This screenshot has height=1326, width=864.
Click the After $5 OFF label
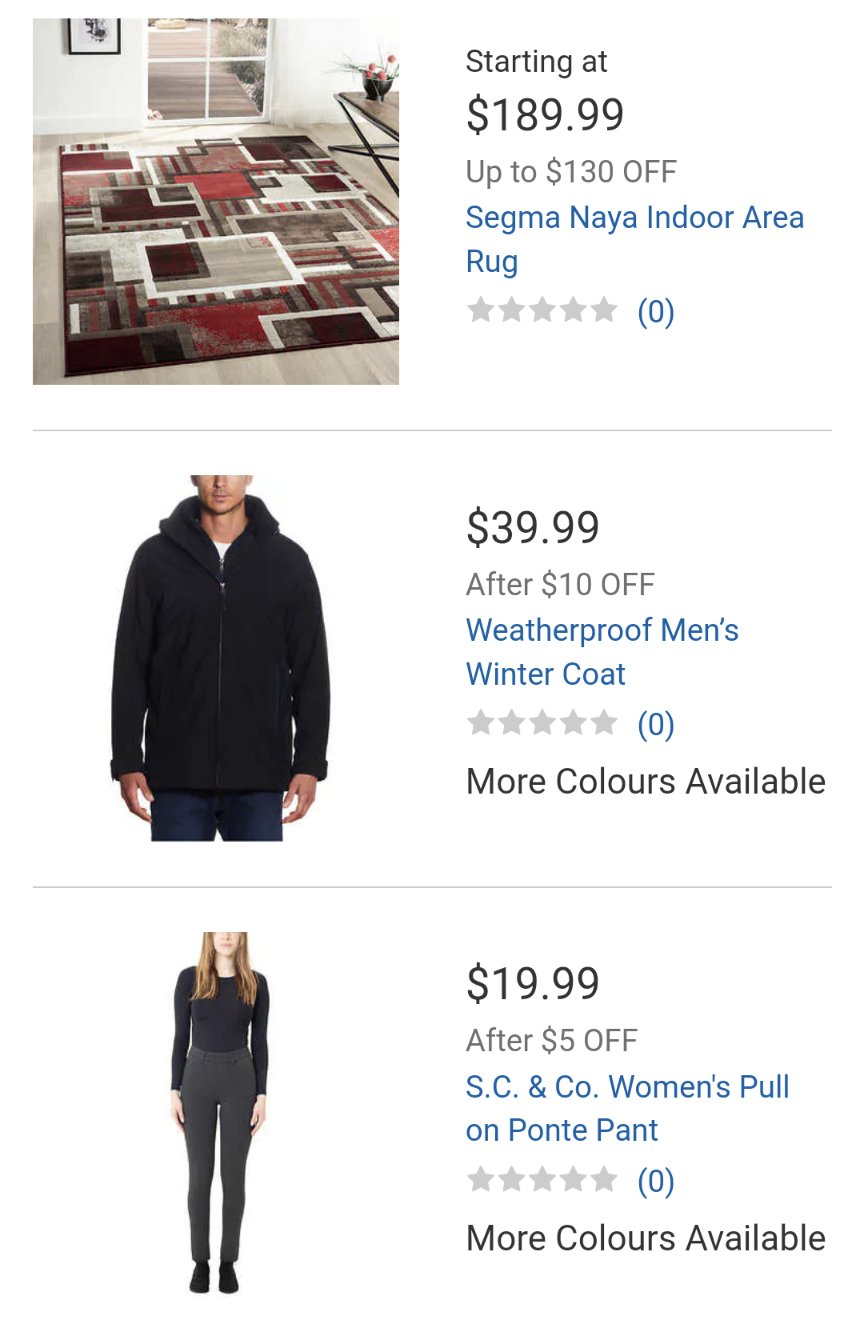click(x=552, y=1040)
